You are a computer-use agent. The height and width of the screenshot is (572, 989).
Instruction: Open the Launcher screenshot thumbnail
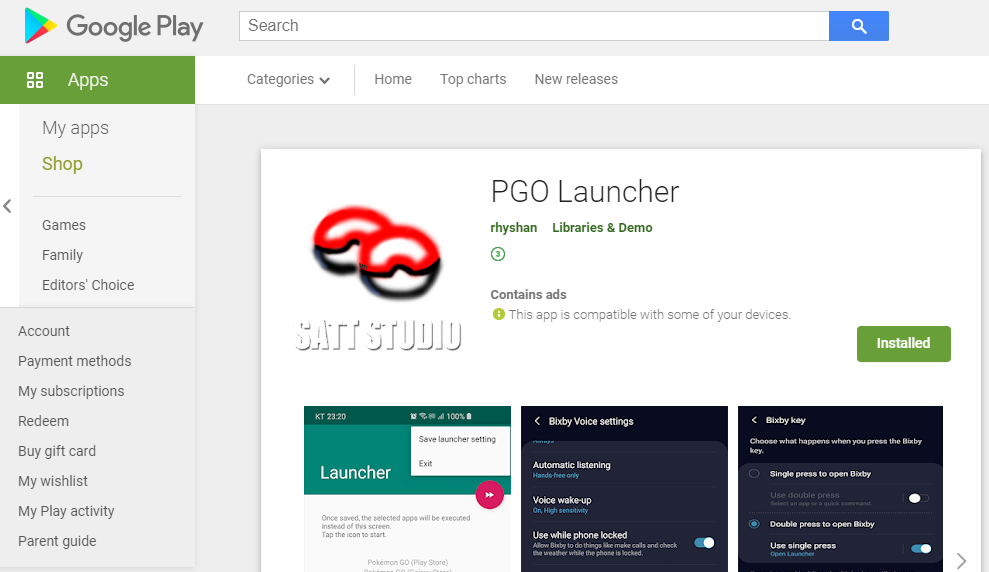point(407,489)
